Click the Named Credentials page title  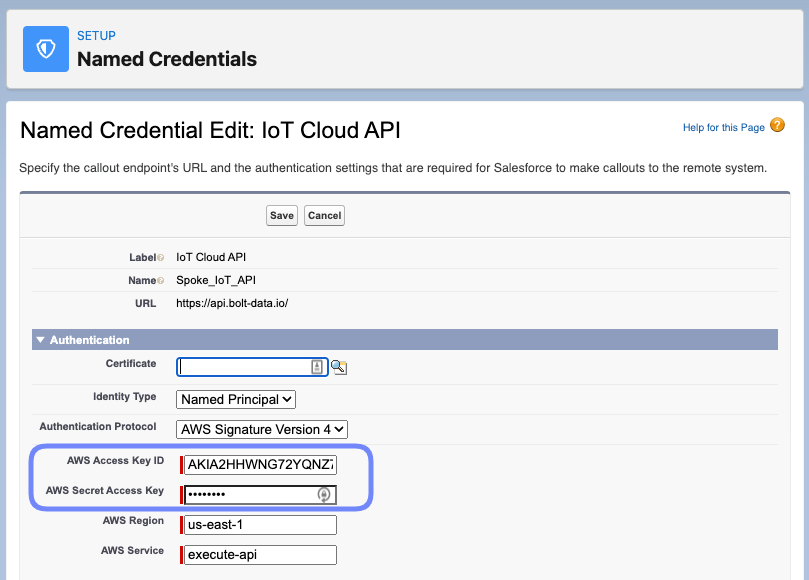point(167,59)
